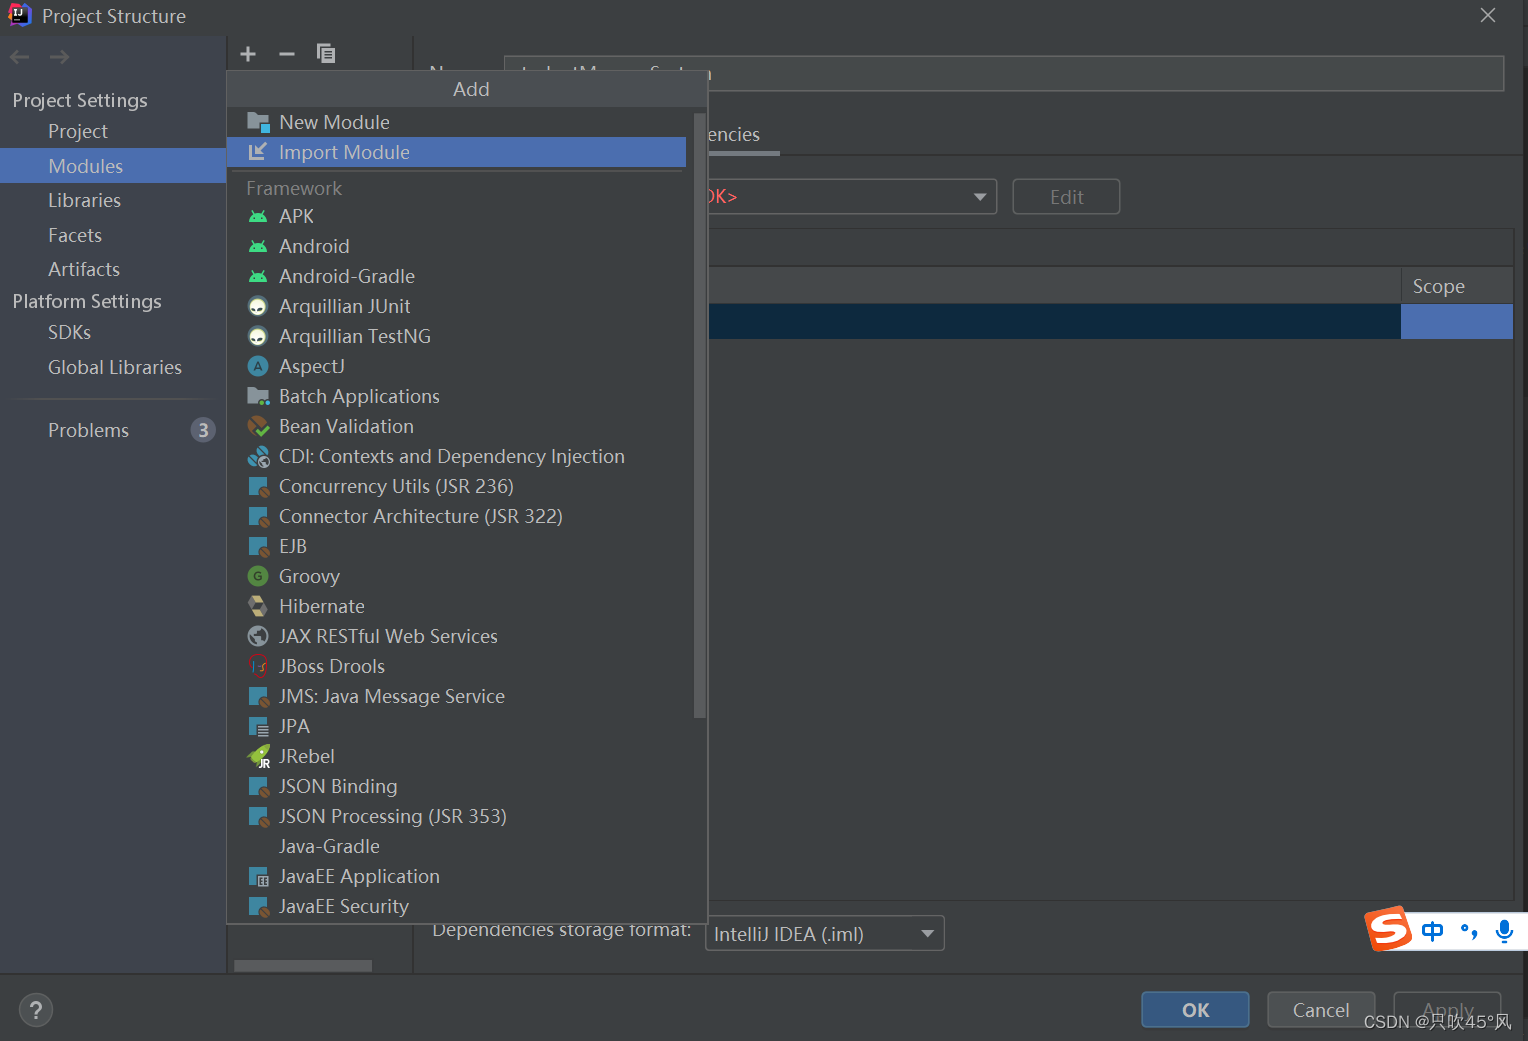This screenshot has width=1528, height=1041.
Task: Click the JRebel rocket icon
Action: (x=258, y=756)
